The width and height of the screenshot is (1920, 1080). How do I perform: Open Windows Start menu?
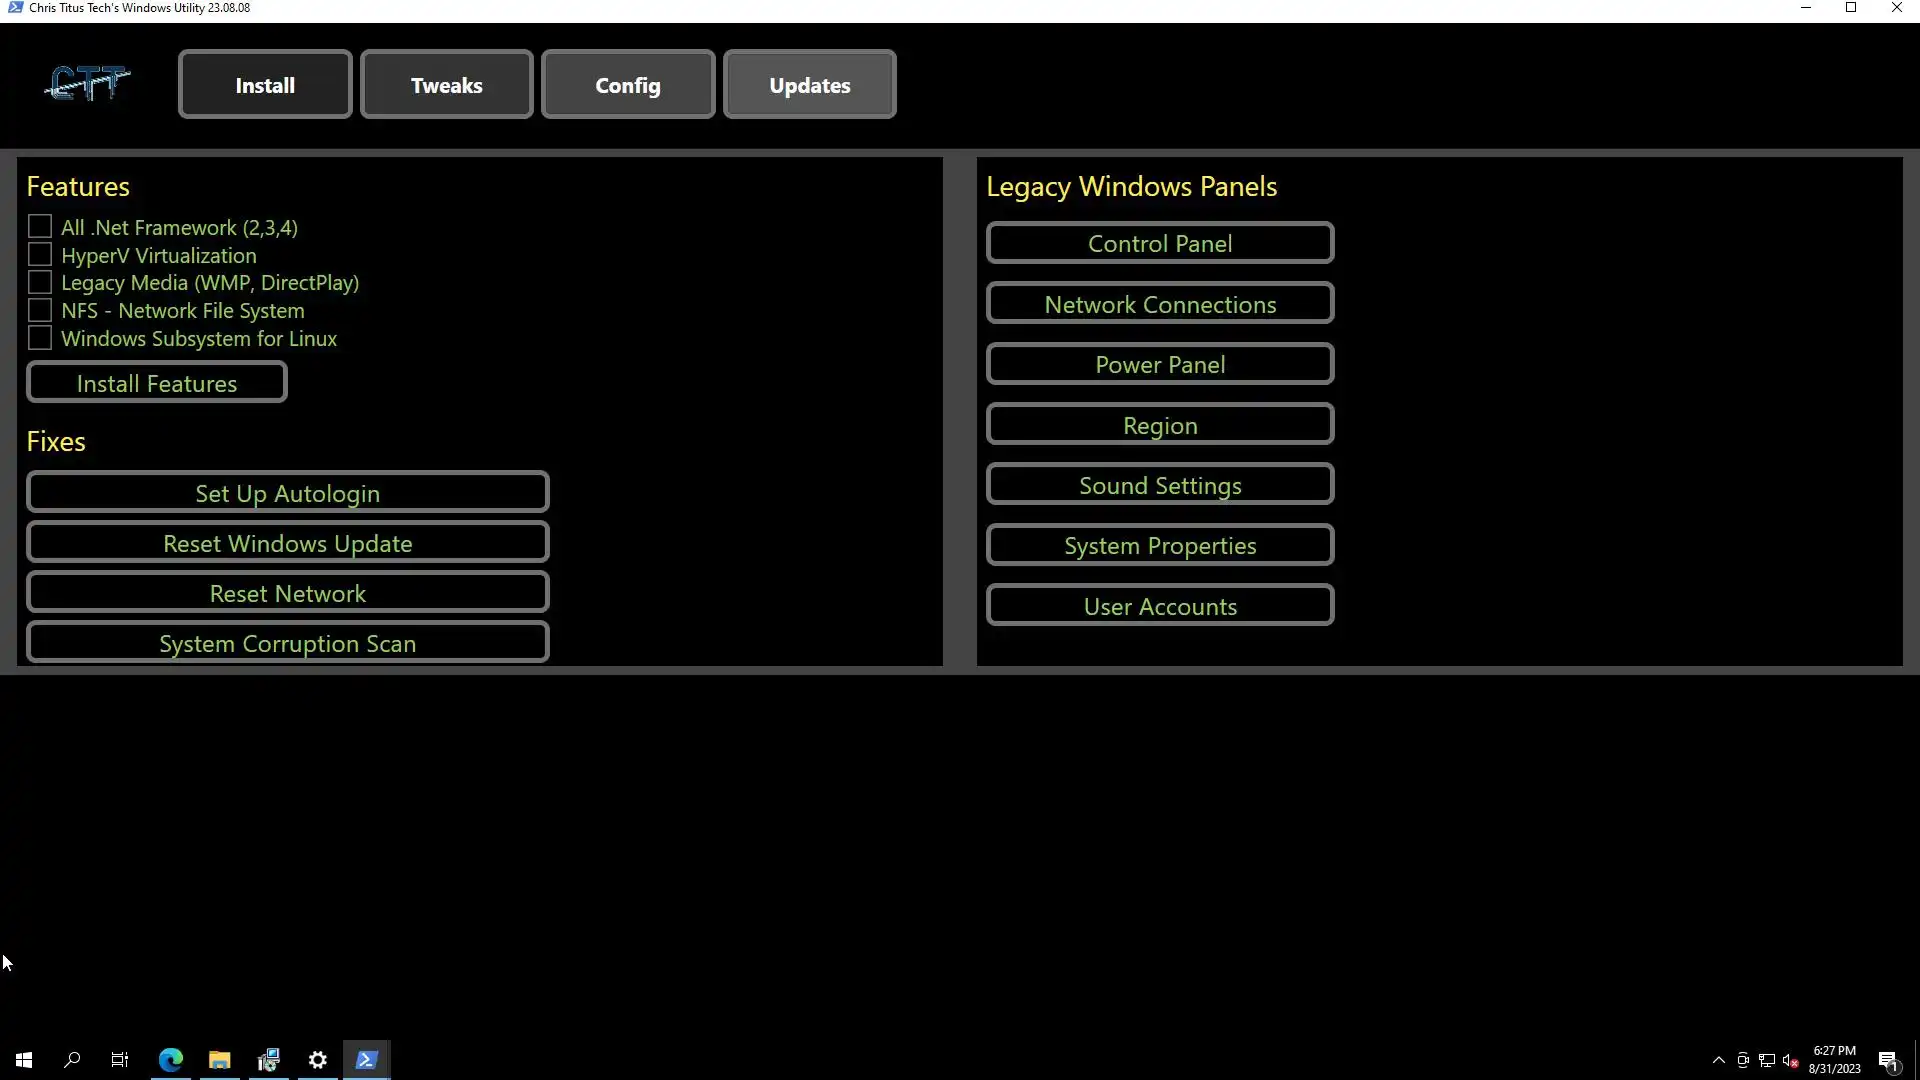coord(24,1060)
